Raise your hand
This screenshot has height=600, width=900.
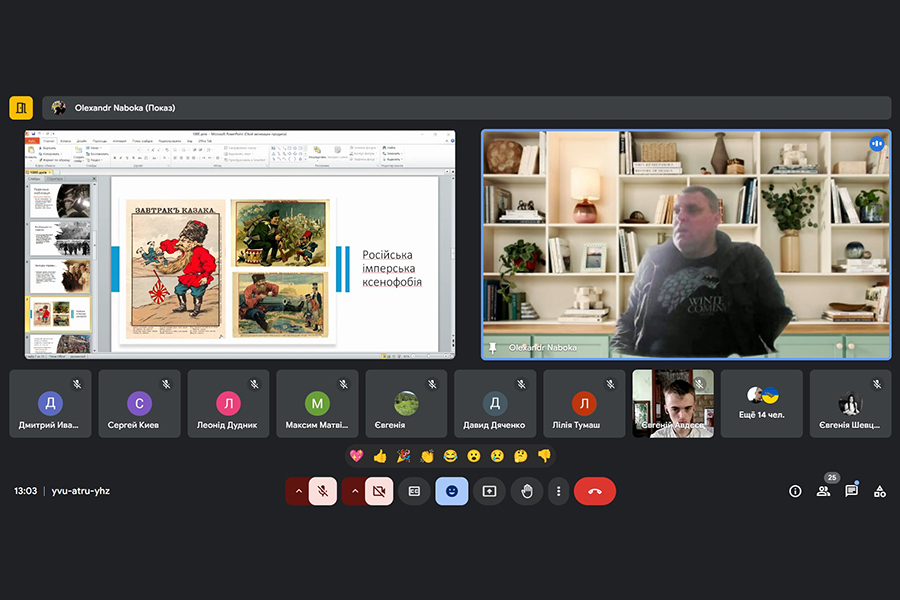pos(526,491)
